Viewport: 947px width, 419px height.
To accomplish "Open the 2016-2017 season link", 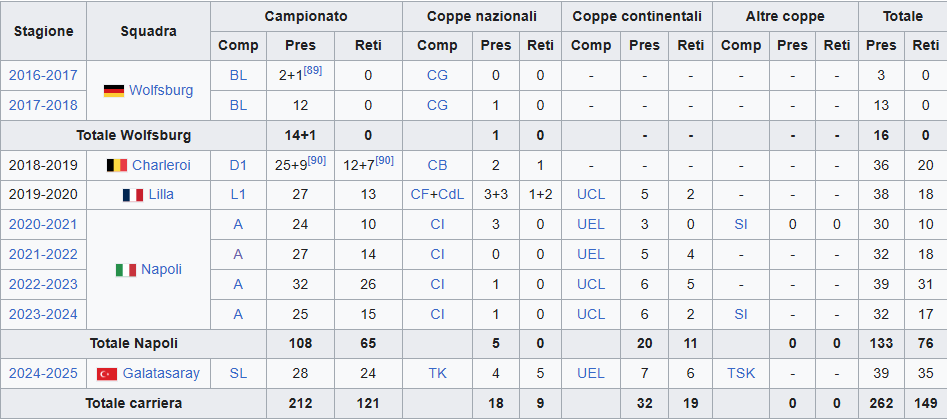I will coord(43,75).
